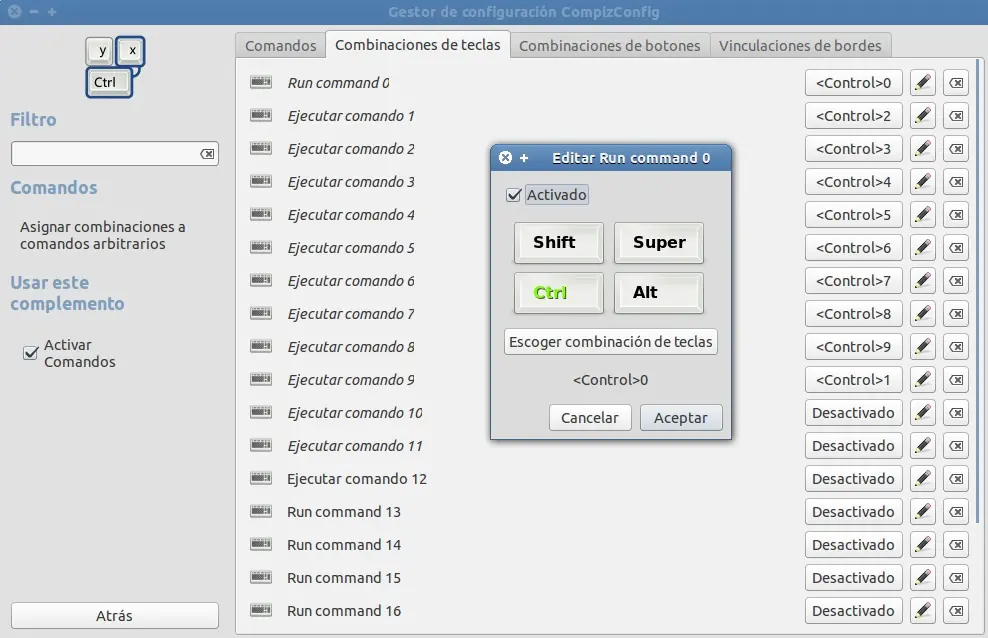This screenshot has width=988, height=638.
Task: Switch to the Comandos tab
Action: (x=280, y=45)
